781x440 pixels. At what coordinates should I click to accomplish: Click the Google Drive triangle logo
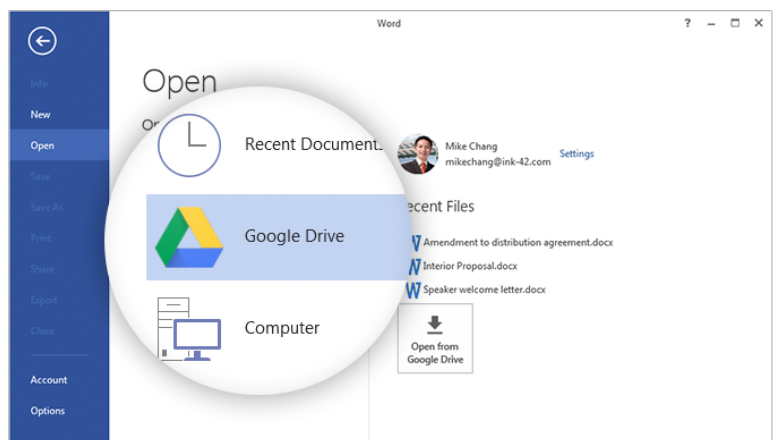(x=189, y=237)
